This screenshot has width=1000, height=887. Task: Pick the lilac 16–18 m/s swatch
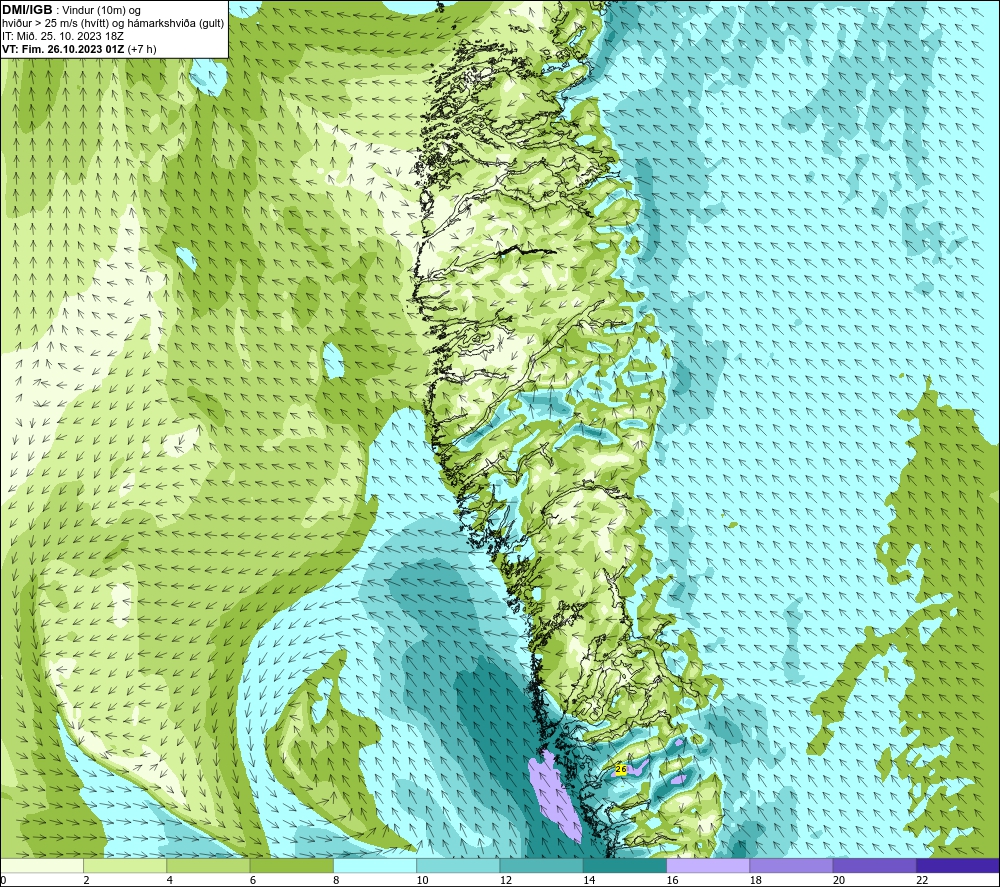(x=708, y=865)
